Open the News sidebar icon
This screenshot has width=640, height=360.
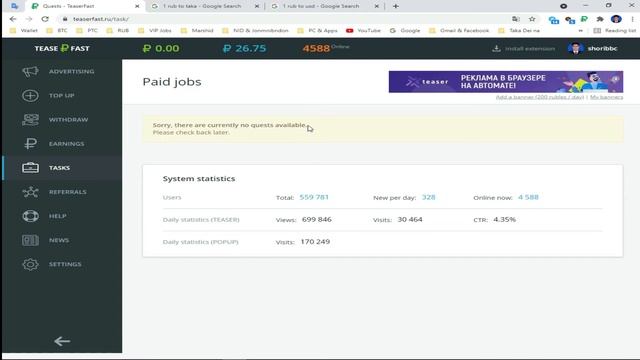30,240
